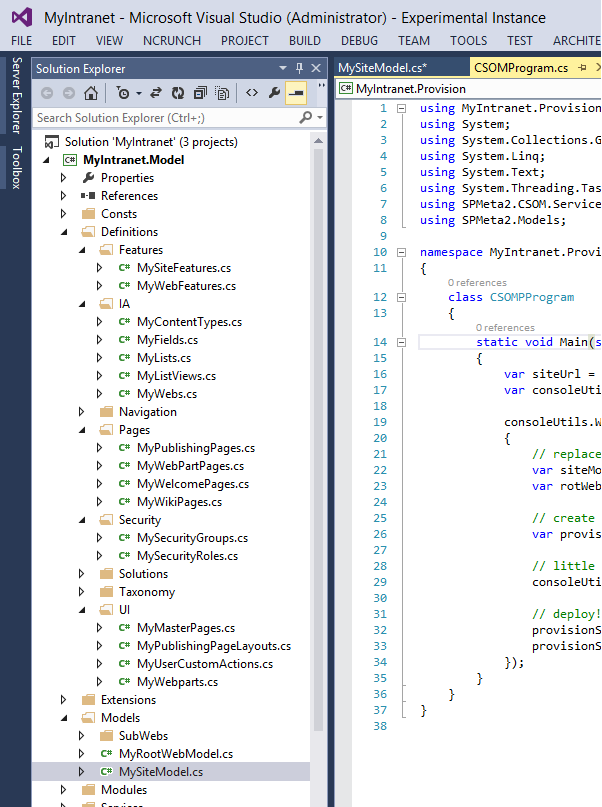Click the search magnifier icon

point(306,117)
